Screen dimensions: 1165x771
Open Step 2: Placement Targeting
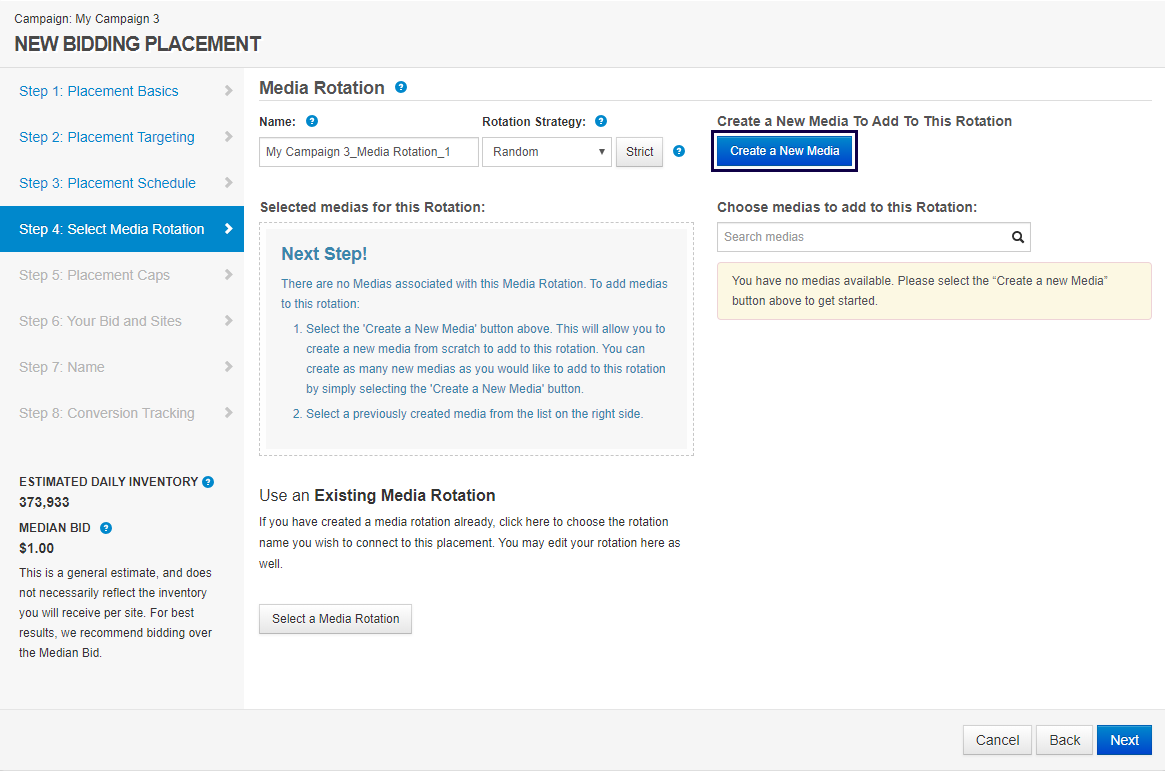pos(107,137)
